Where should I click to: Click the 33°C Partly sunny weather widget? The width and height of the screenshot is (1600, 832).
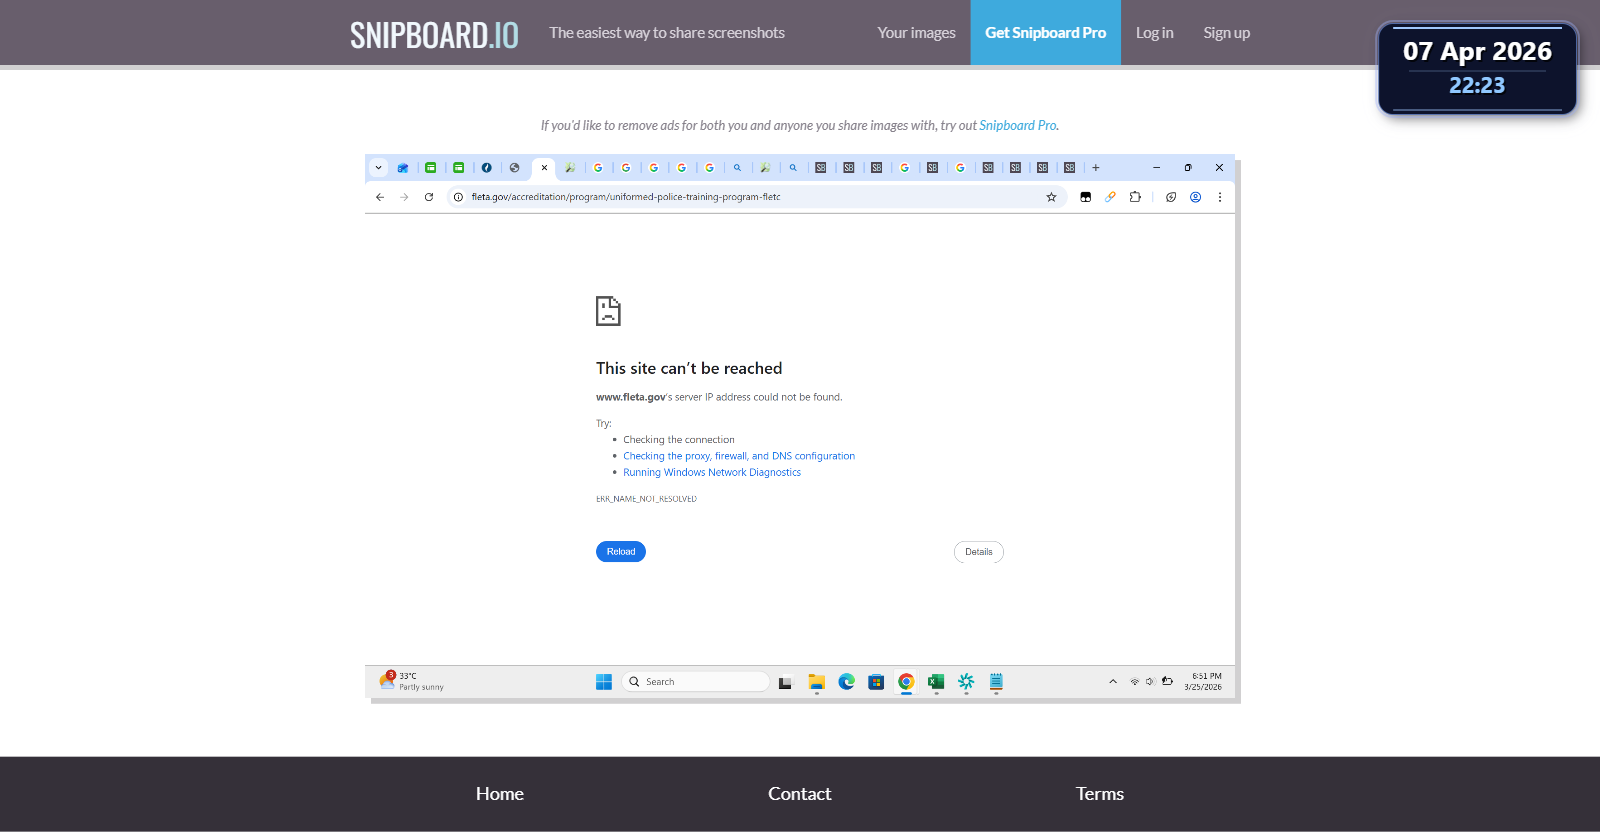click(x=412, y=682)
